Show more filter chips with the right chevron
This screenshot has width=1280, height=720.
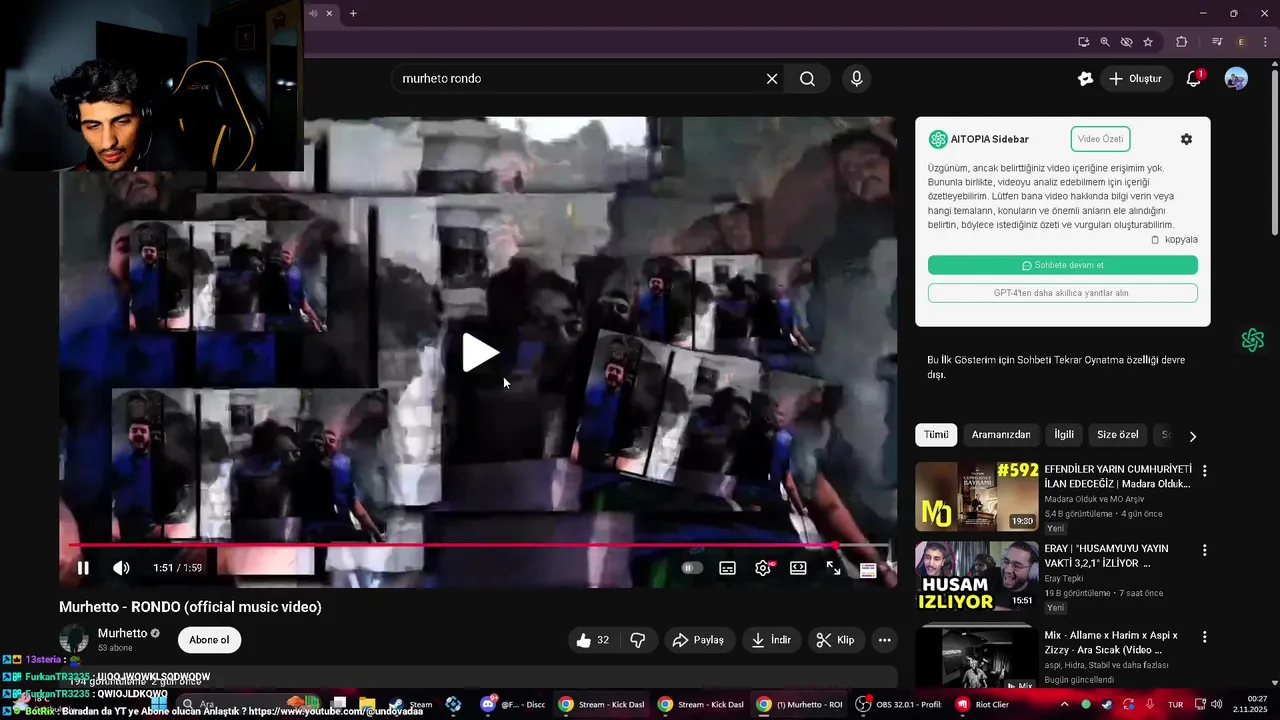point(1192,436)
